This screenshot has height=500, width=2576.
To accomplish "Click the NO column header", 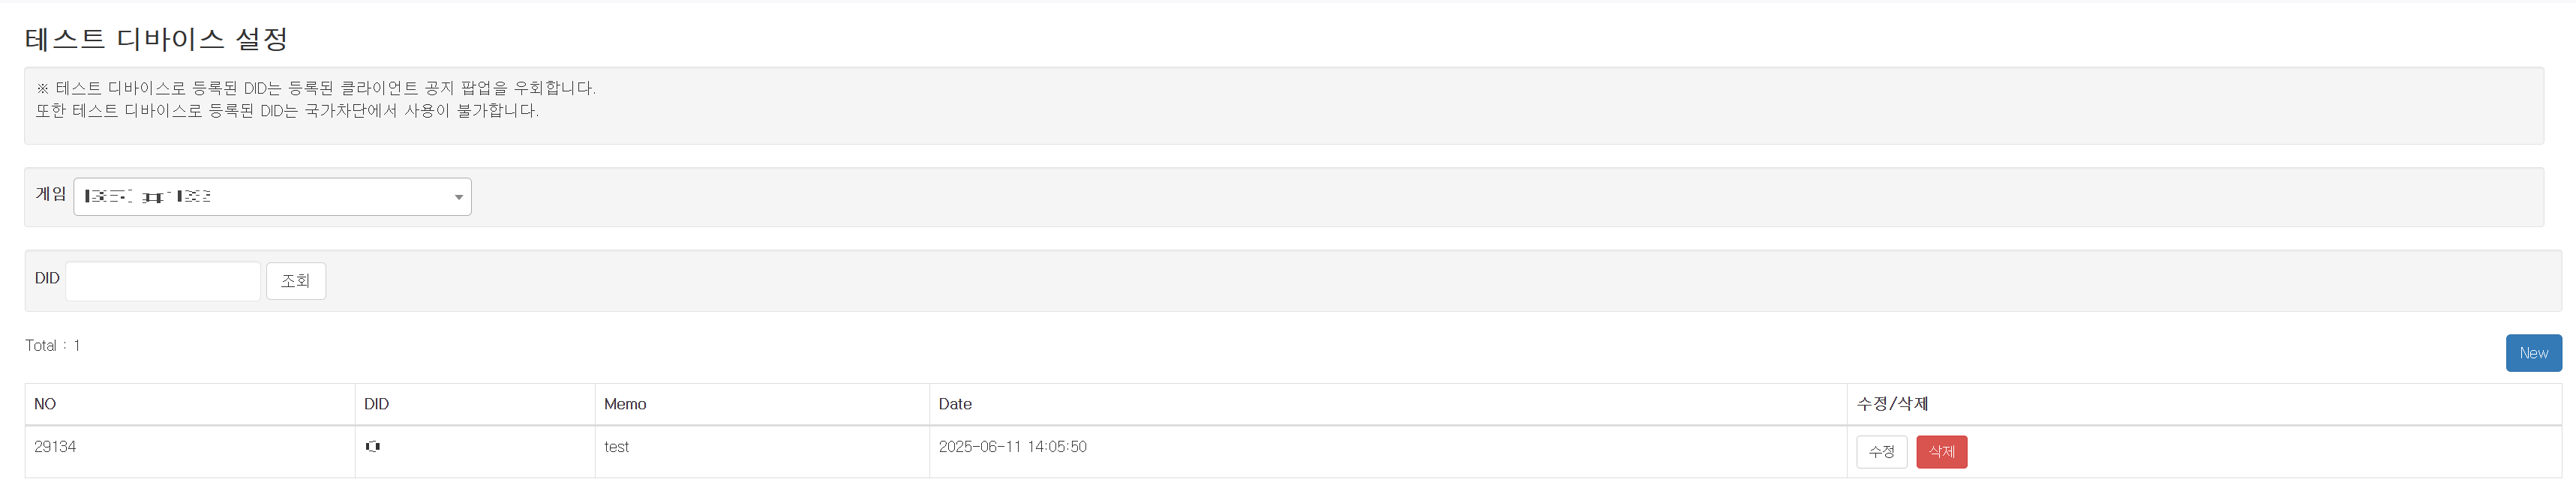I will point(45,404).
